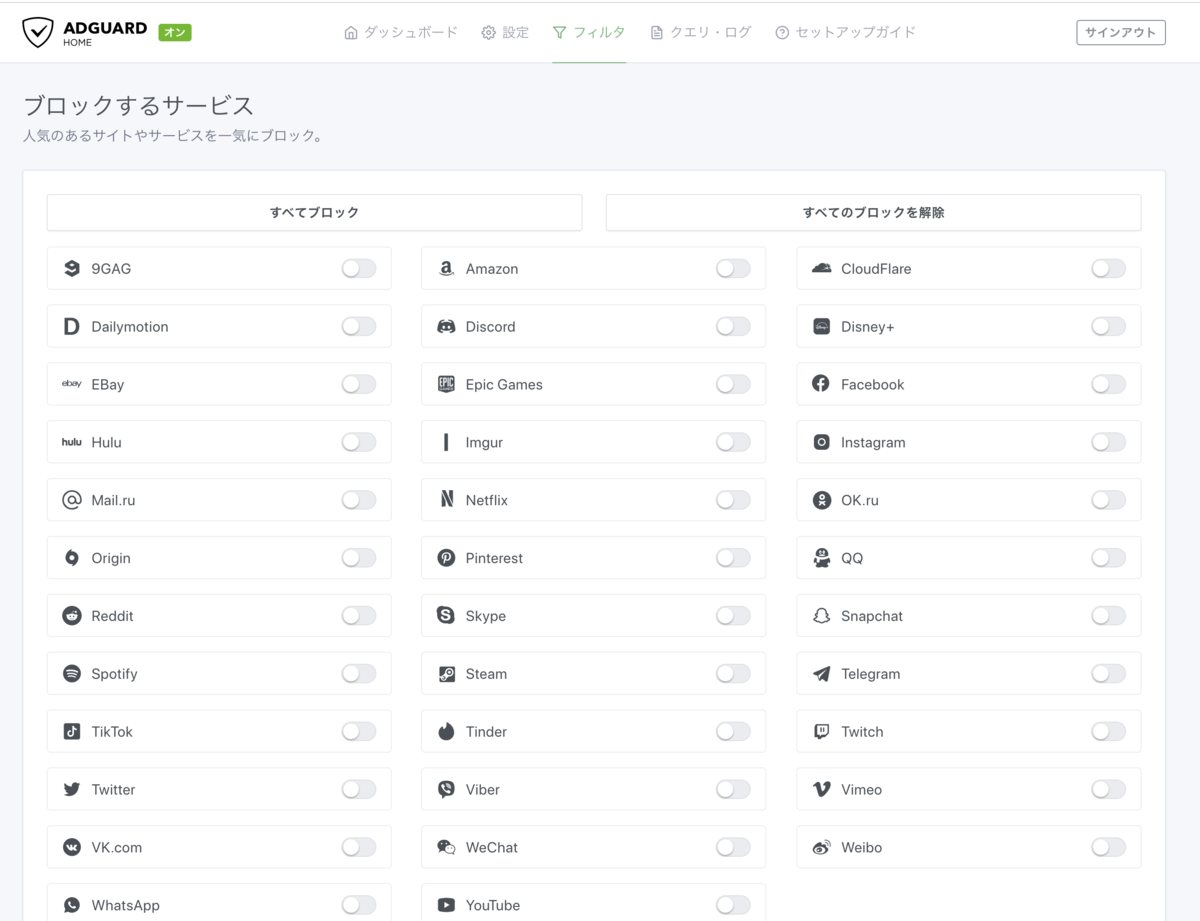Toggle blocking for 9GAG
The height and width of the screenshot is (921, 1200).
(358, 268)
